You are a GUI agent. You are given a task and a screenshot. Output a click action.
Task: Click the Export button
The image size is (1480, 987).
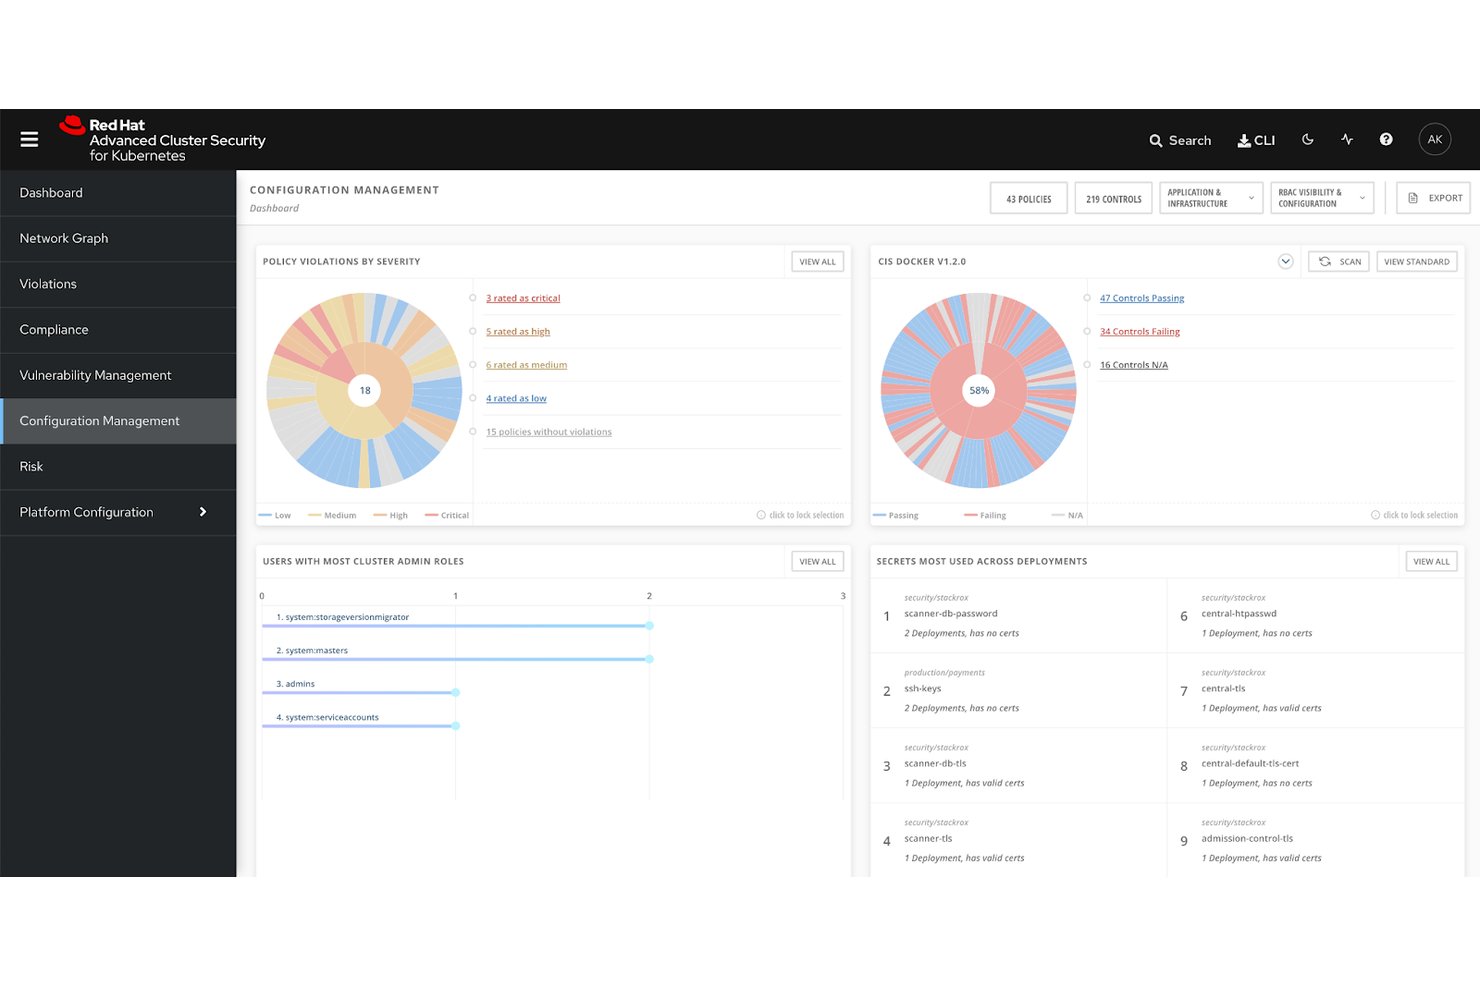[x=1435, y=198]
